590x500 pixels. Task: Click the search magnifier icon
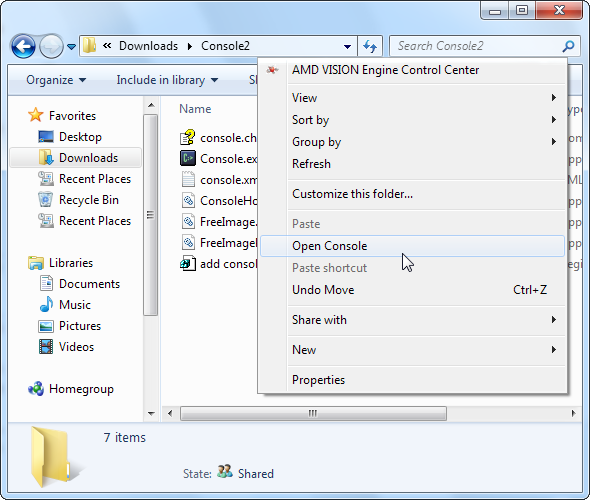click(x=569, y=46)
